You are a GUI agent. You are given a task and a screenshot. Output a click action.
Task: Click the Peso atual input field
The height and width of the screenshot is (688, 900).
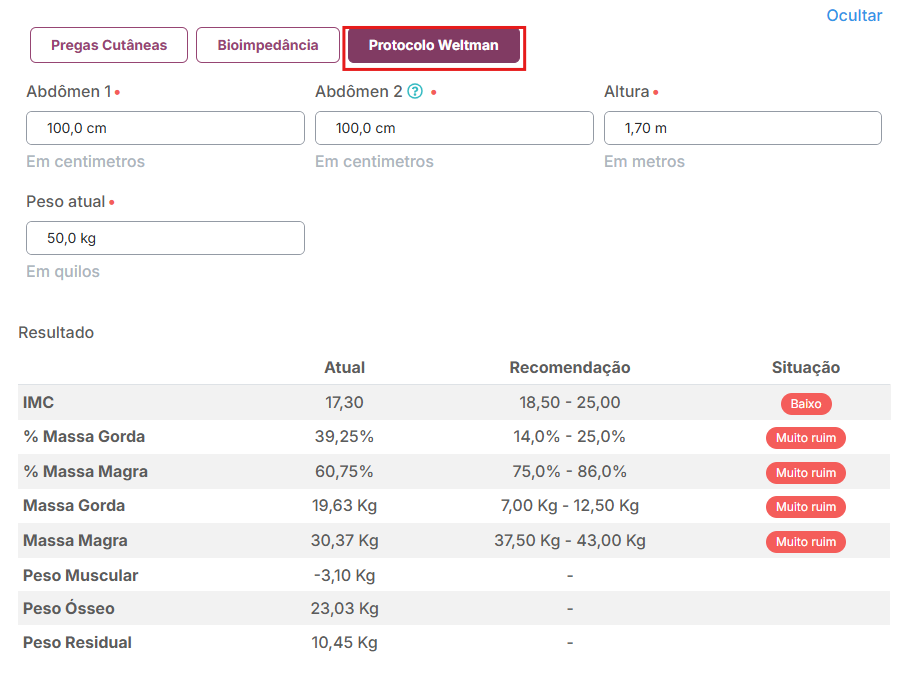coord(165,238)
